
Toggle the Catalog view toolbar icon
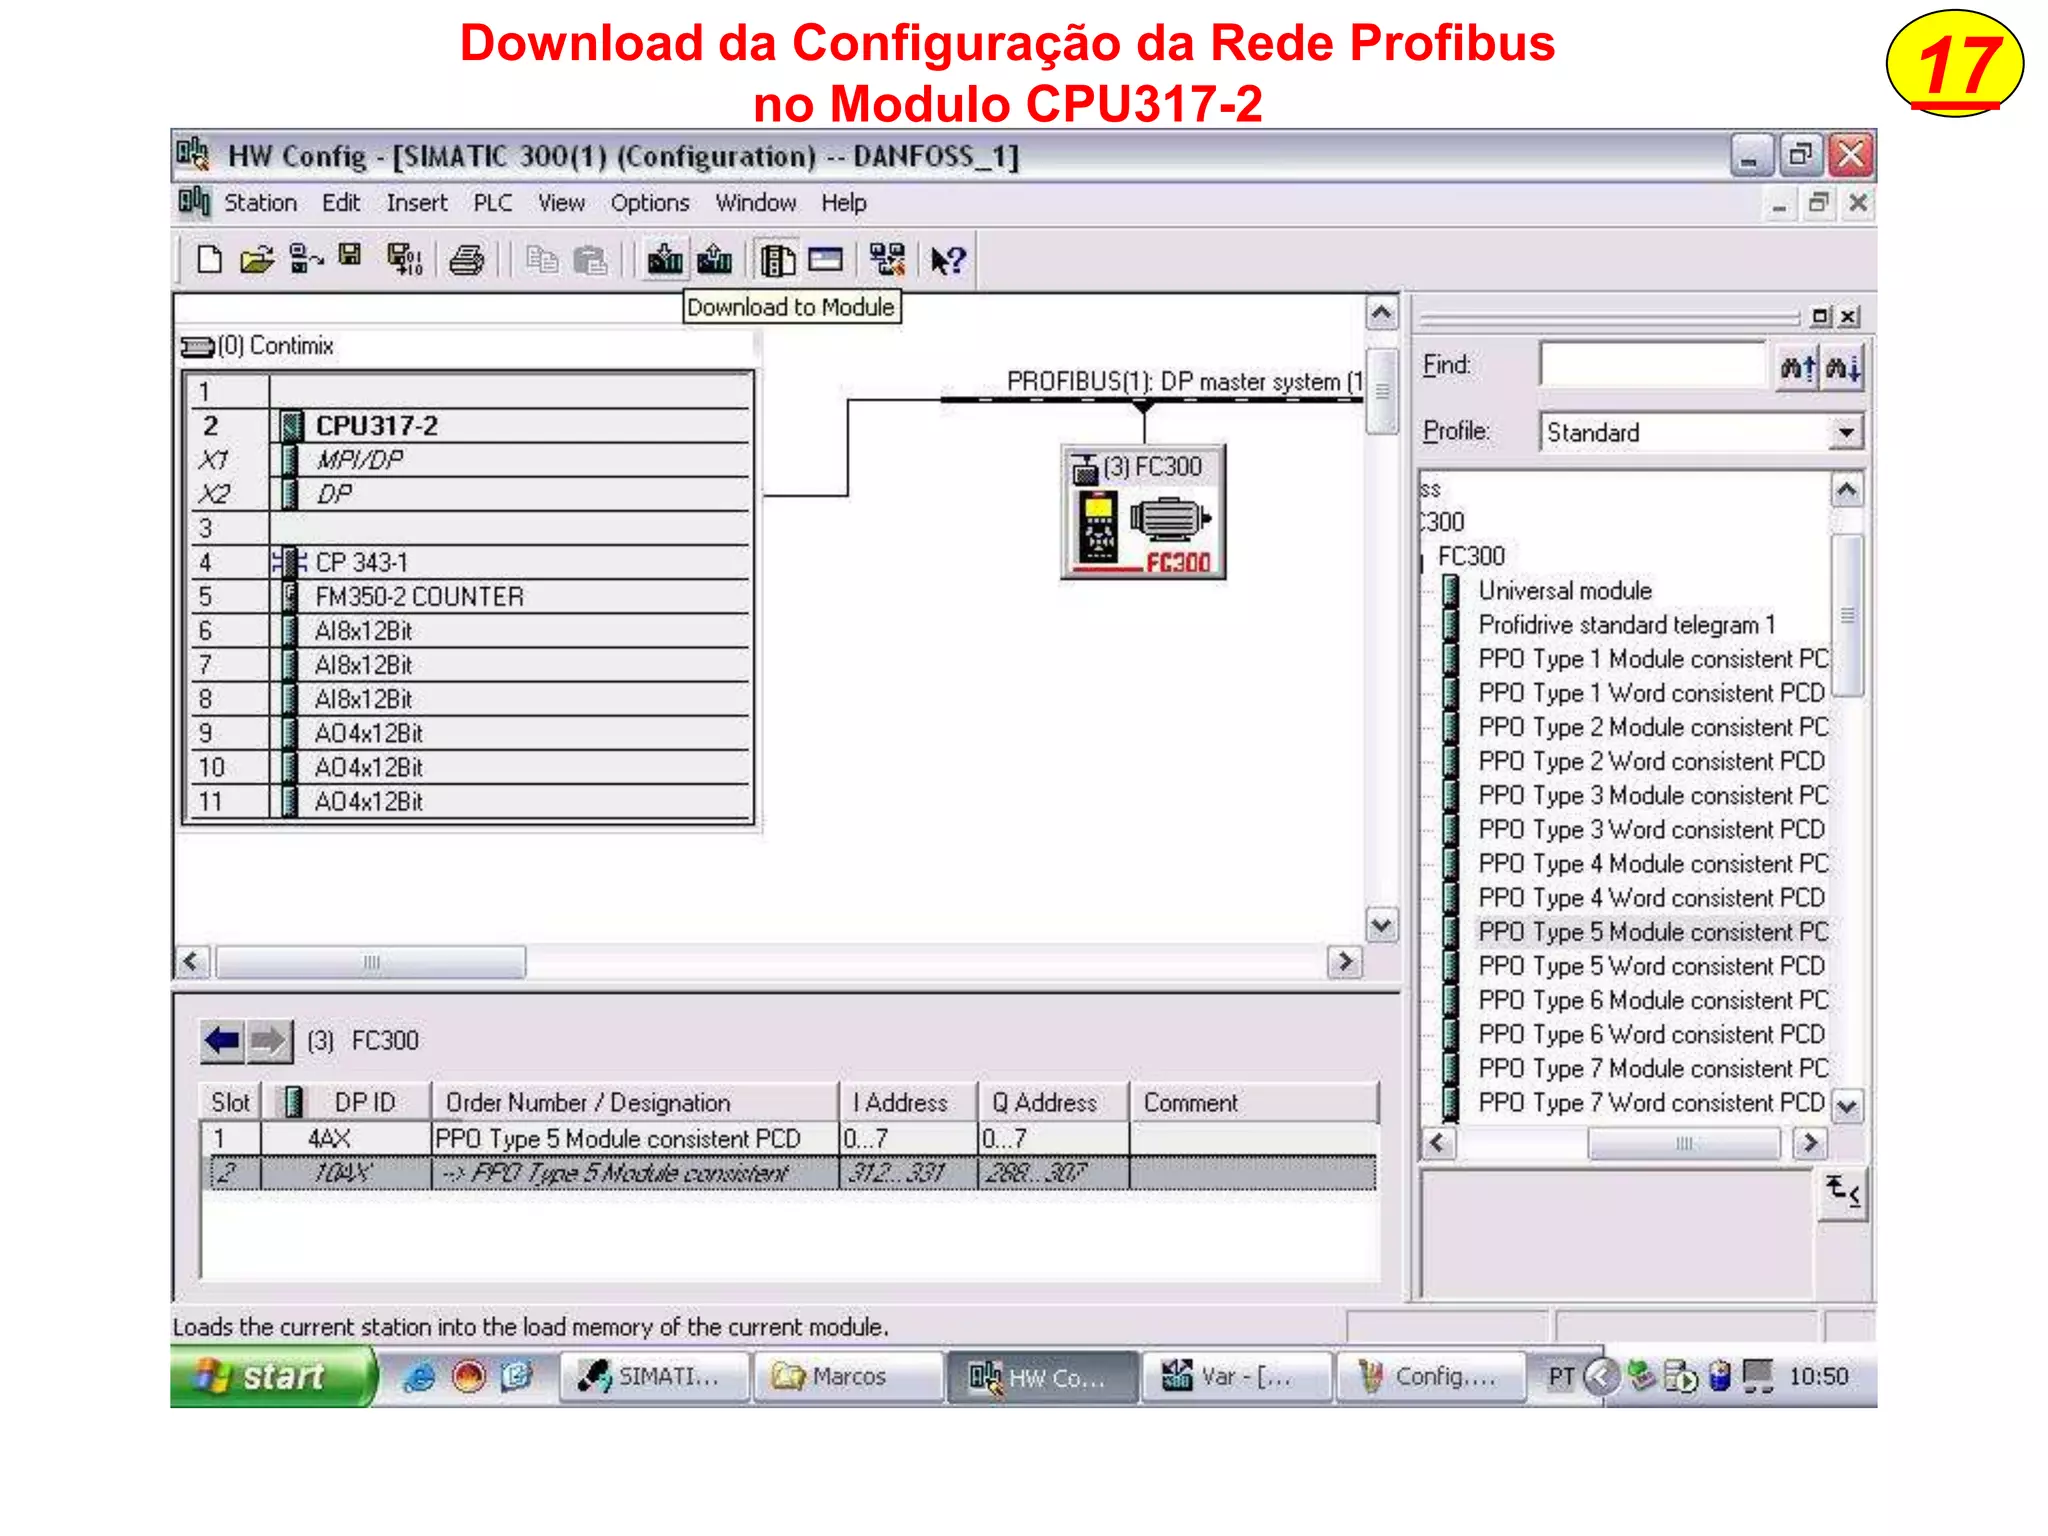777,260
